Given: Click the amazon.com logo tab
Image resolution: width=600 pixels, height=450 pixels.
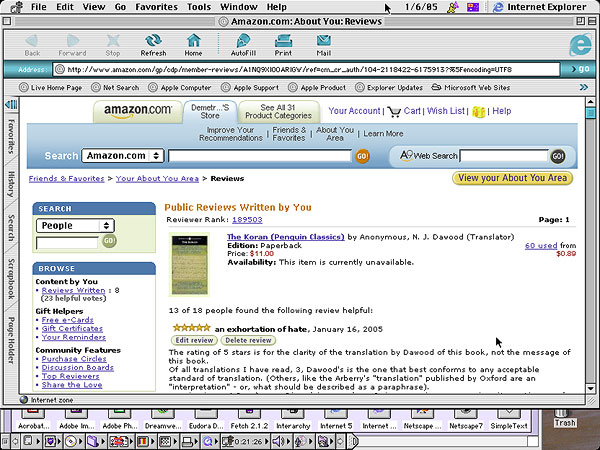Looking at the screenshot, I should (137, 112).
